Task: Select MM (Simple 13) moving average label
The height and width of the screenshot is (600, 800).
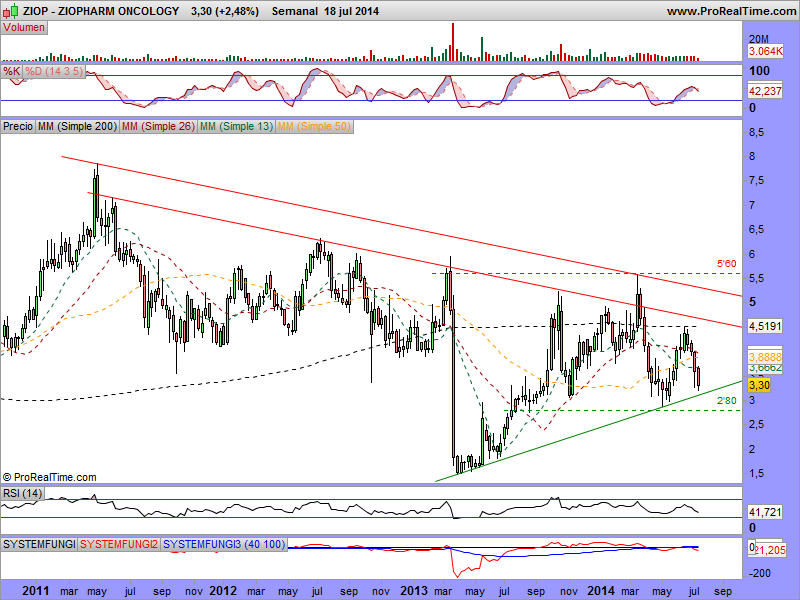Action: [x=236, y=126]
